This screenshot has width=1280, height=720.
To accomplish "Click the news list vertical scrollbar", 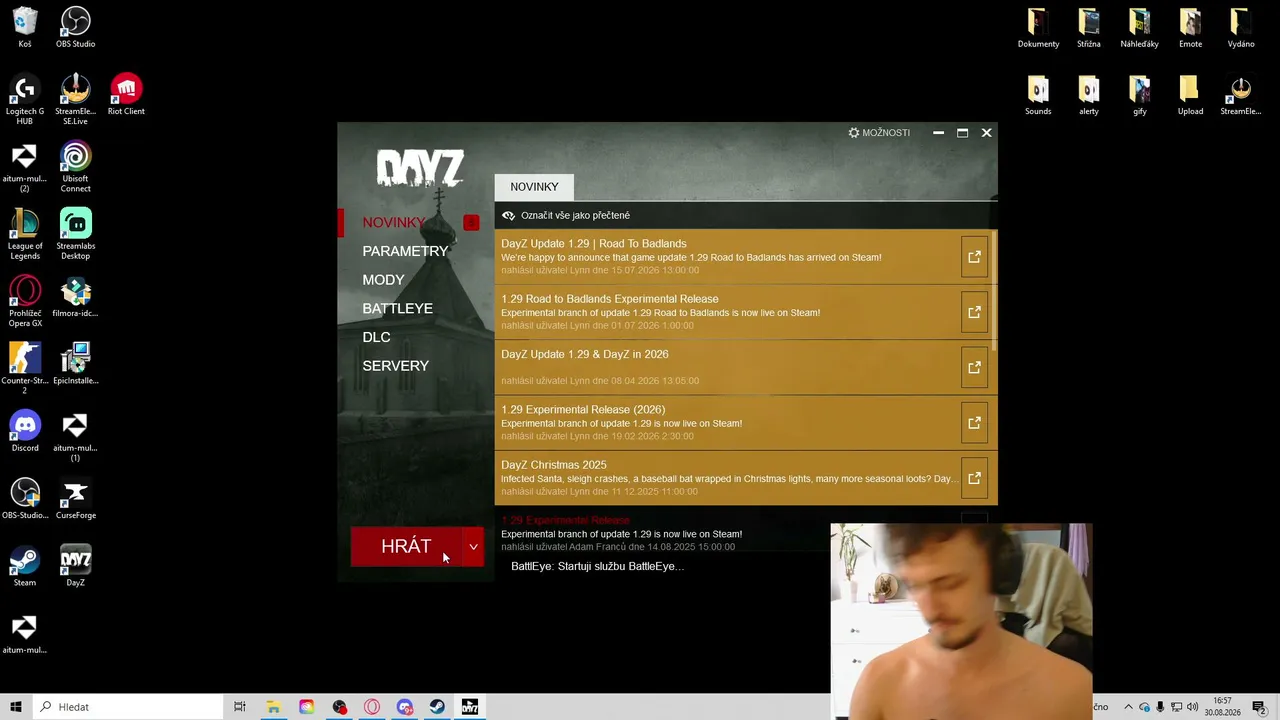I will click(x=994, y=290).
